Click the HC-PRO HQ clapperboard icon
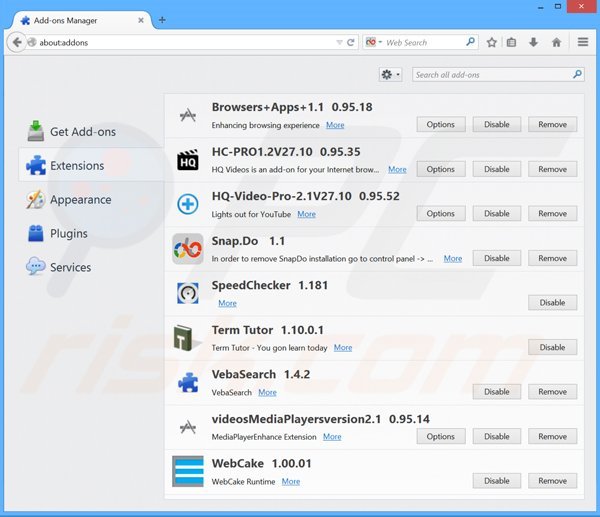 coord(188,160)
